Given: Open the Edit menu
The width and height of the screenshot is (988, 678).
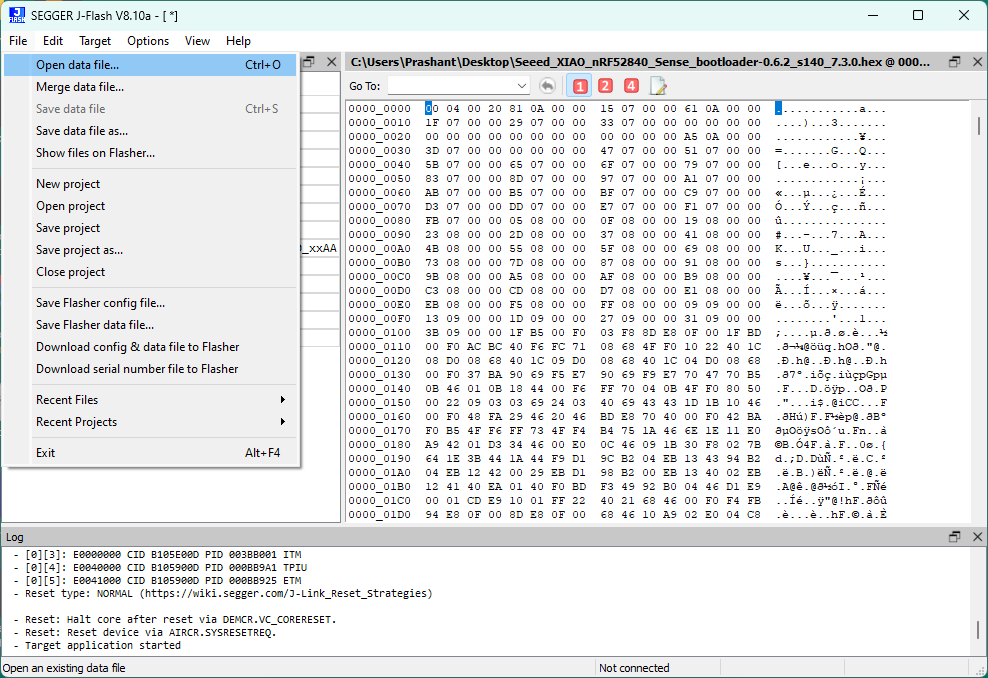Looking at the screenshot, I should tap(53, 41).
